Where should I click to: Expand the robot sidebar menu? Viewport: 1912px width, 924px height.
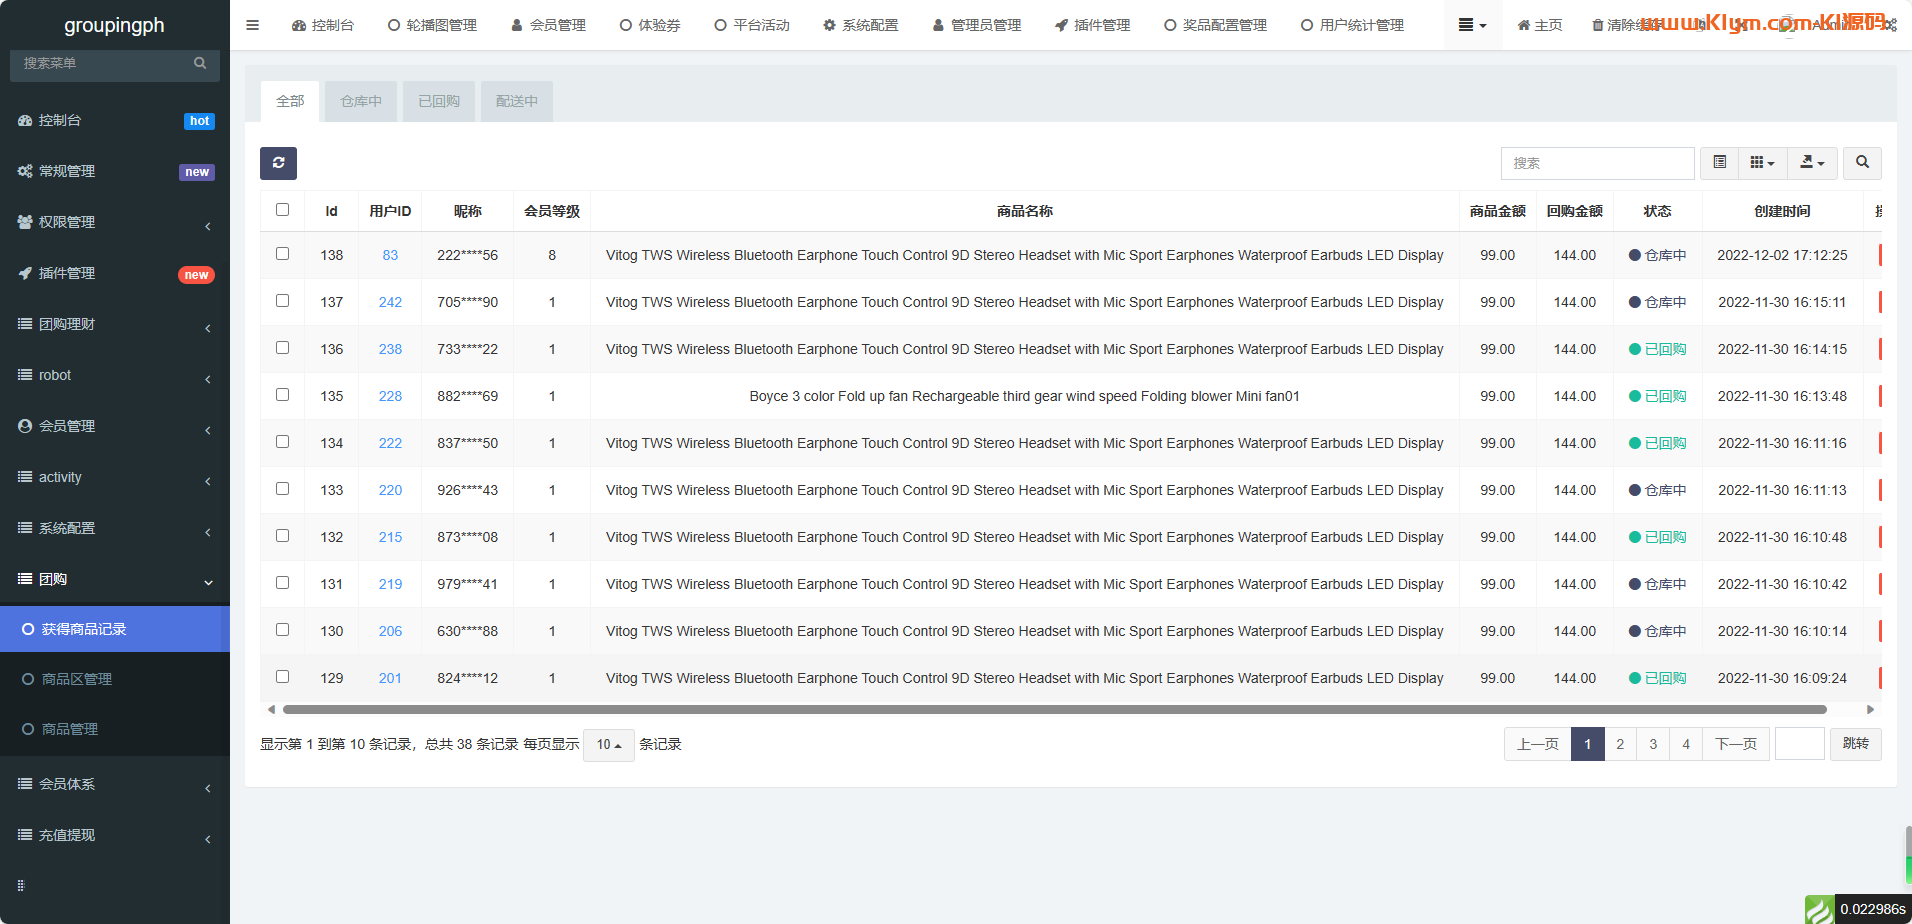pyautogui.click(x=115, y=375)
